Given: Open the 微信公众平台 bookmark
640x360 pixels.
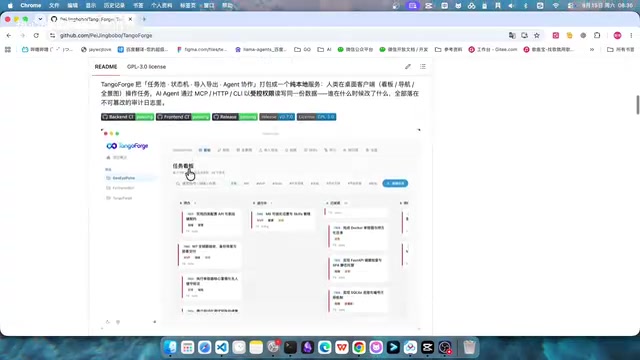Looking at the screenshot, I should click(355, 49).
